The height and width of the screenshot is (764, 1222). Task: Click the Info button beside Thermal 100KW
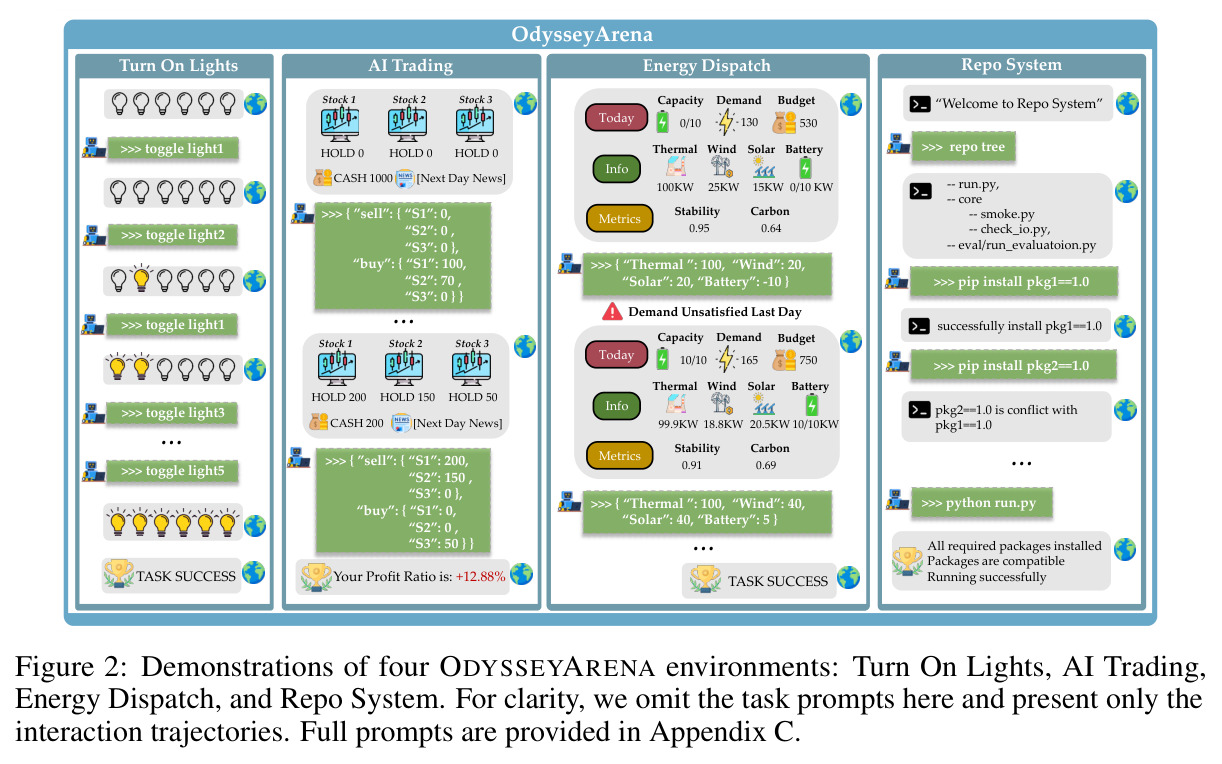coord(617,168)
